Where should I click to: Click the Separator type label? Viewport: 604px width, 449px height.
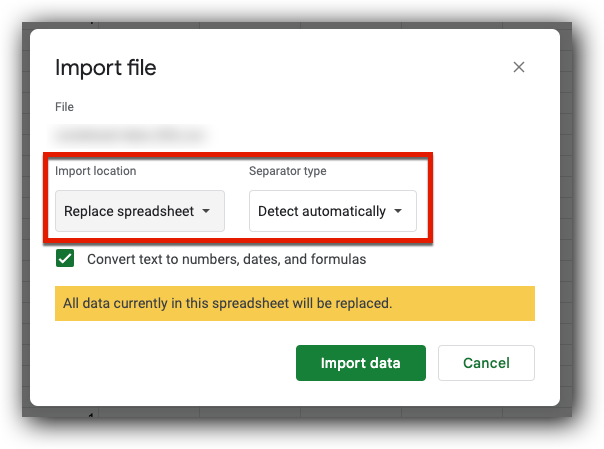[x=288, y=171]
